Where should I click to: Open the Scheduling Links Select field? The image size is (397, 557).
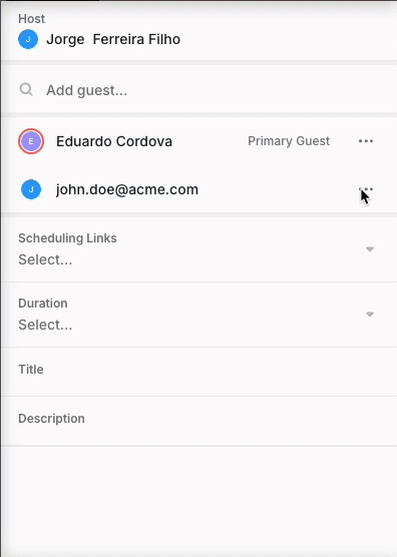199,249
